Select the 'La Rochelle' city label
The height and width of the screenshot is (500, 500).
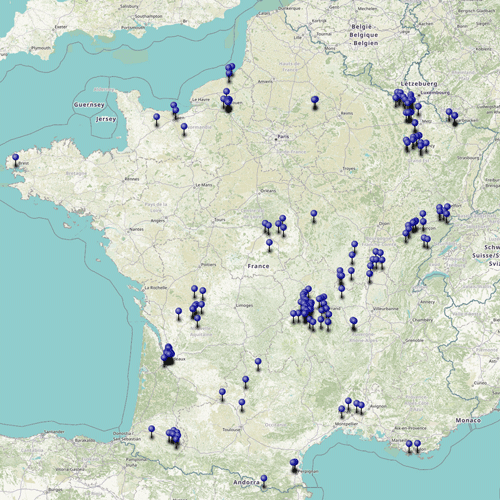click(x=156, y=287)
